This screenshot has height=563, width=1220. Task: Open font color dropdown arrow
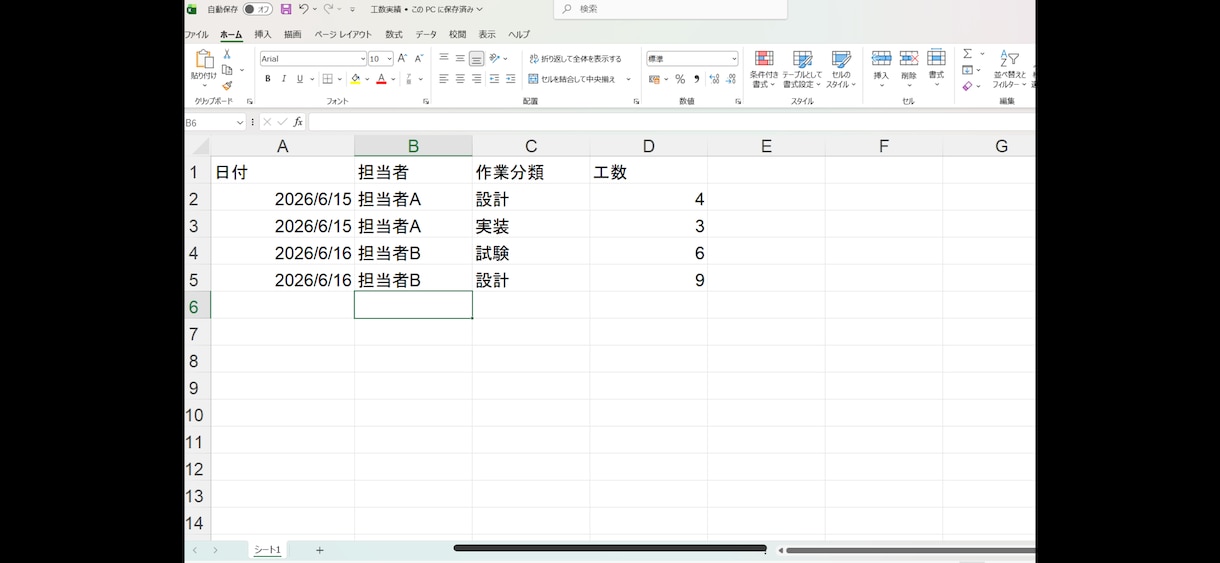click(x=393, y=79)
